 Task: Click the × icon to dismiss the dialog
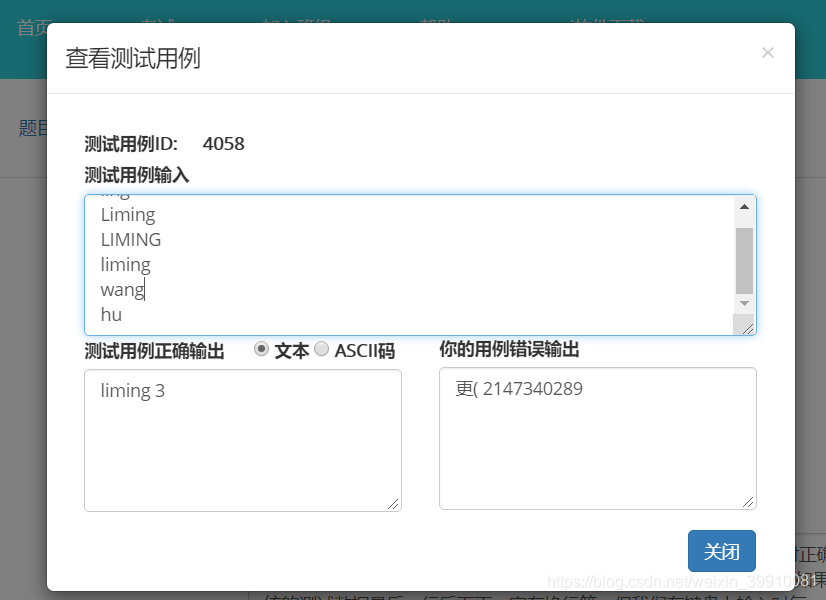(768, 52)
